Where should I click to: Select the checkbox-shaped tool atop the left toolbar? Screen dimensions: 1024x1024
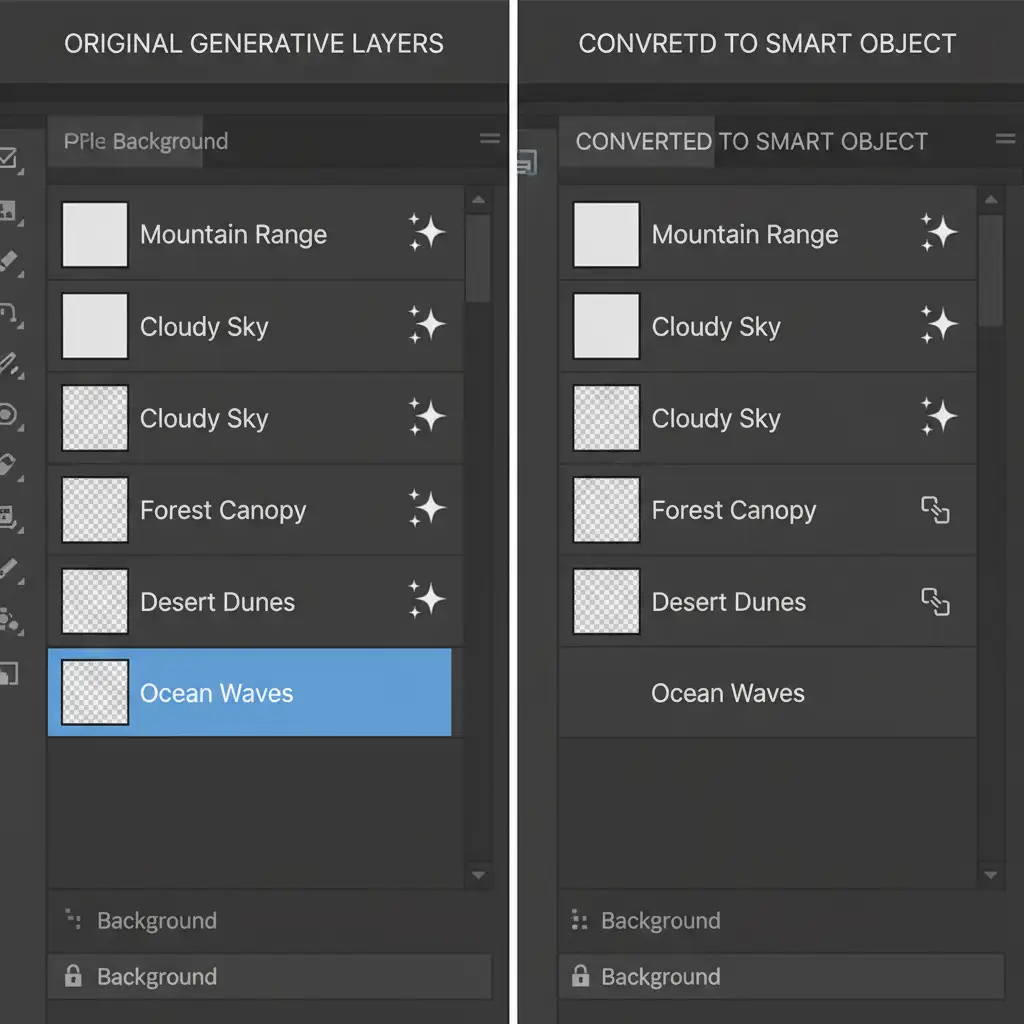9,158
